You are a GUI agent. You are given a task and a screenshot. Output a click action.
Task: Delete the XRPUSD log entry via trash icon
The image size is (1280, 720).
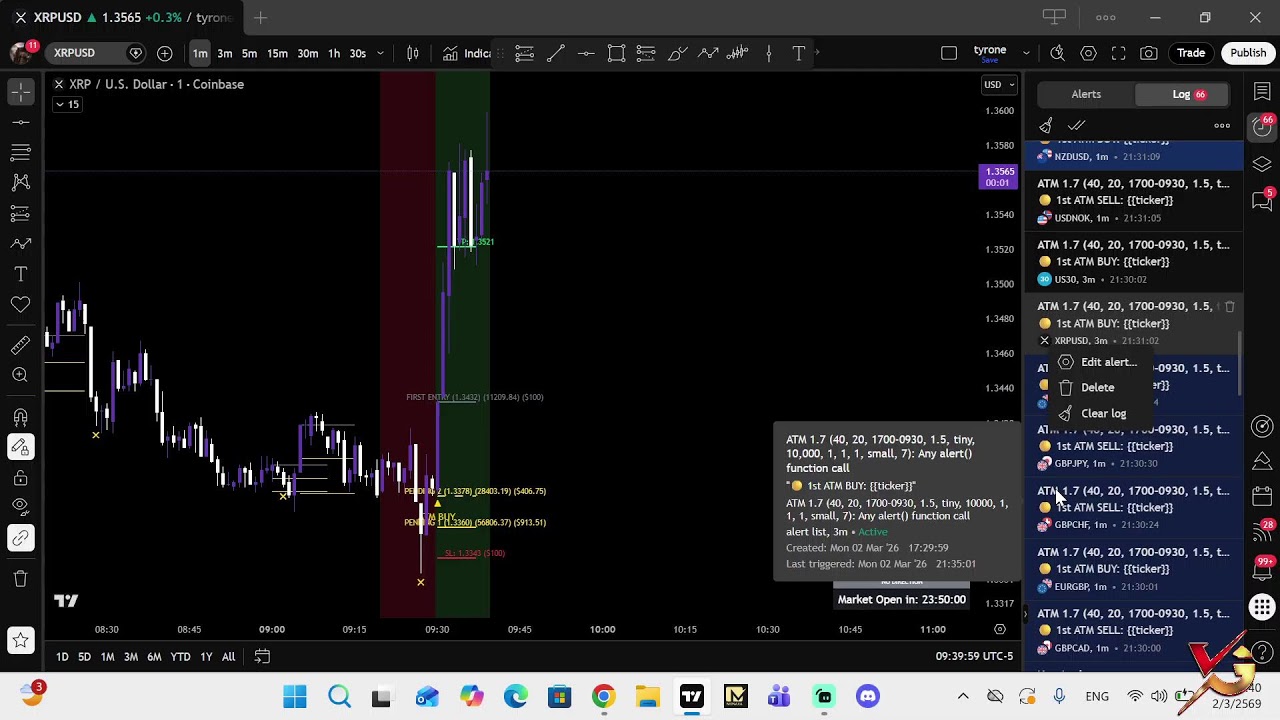pyautogui.click(x=1230, y=307)
